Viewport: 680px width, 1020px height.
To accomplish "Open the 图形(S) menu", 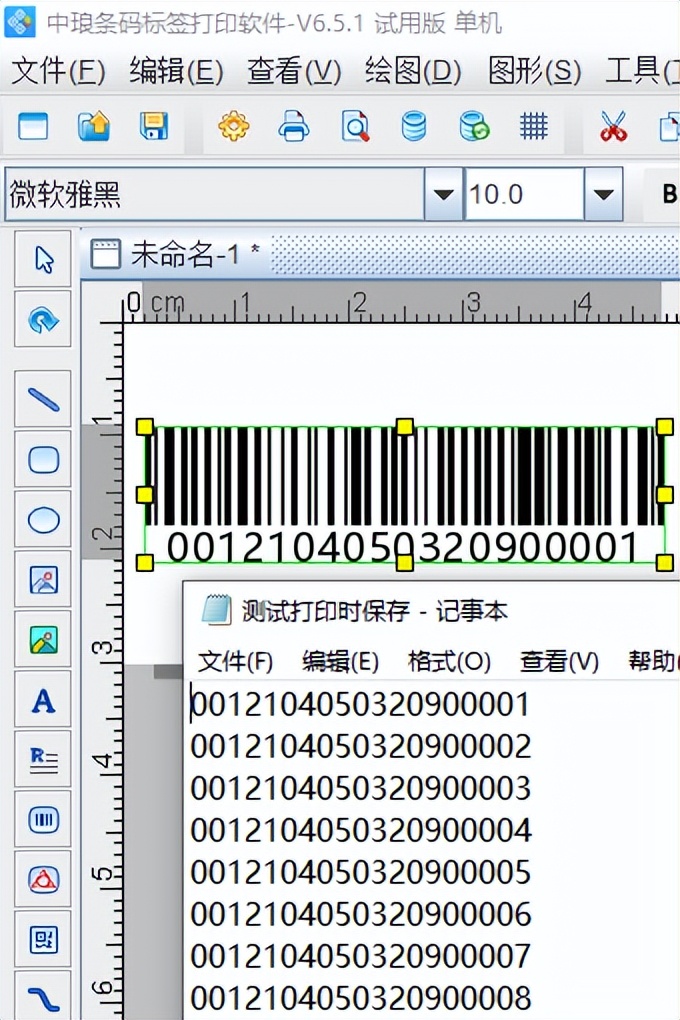I will tap(534, 71).
